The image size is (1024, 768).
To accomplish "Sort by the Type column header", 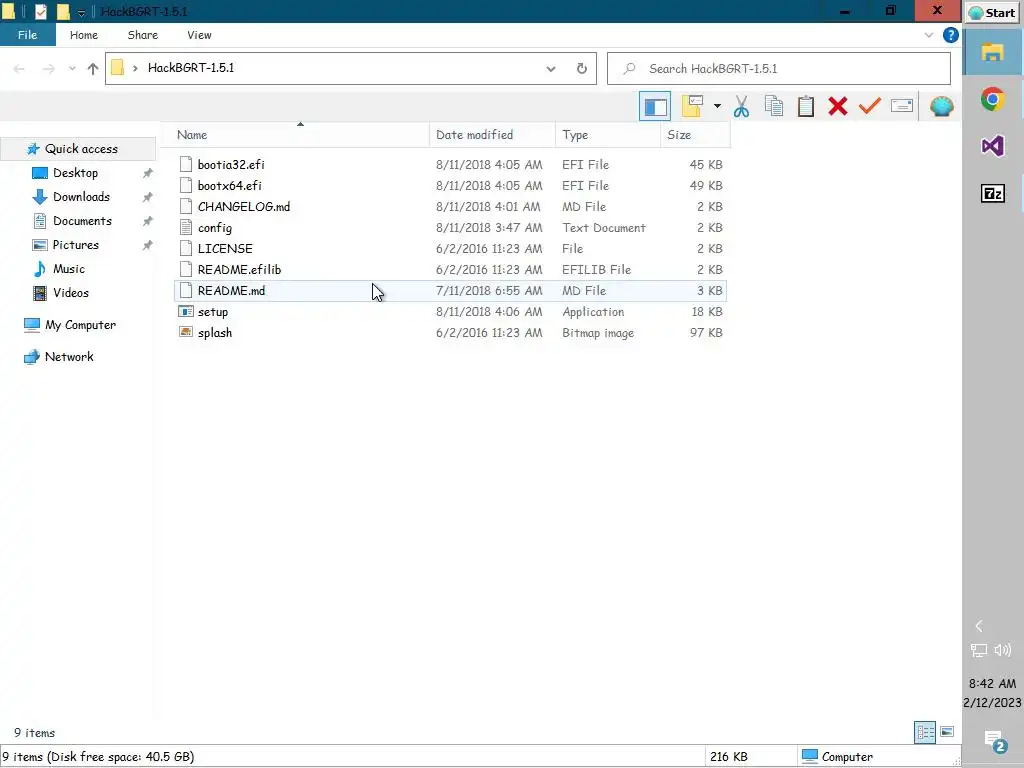I will point(607,135).
